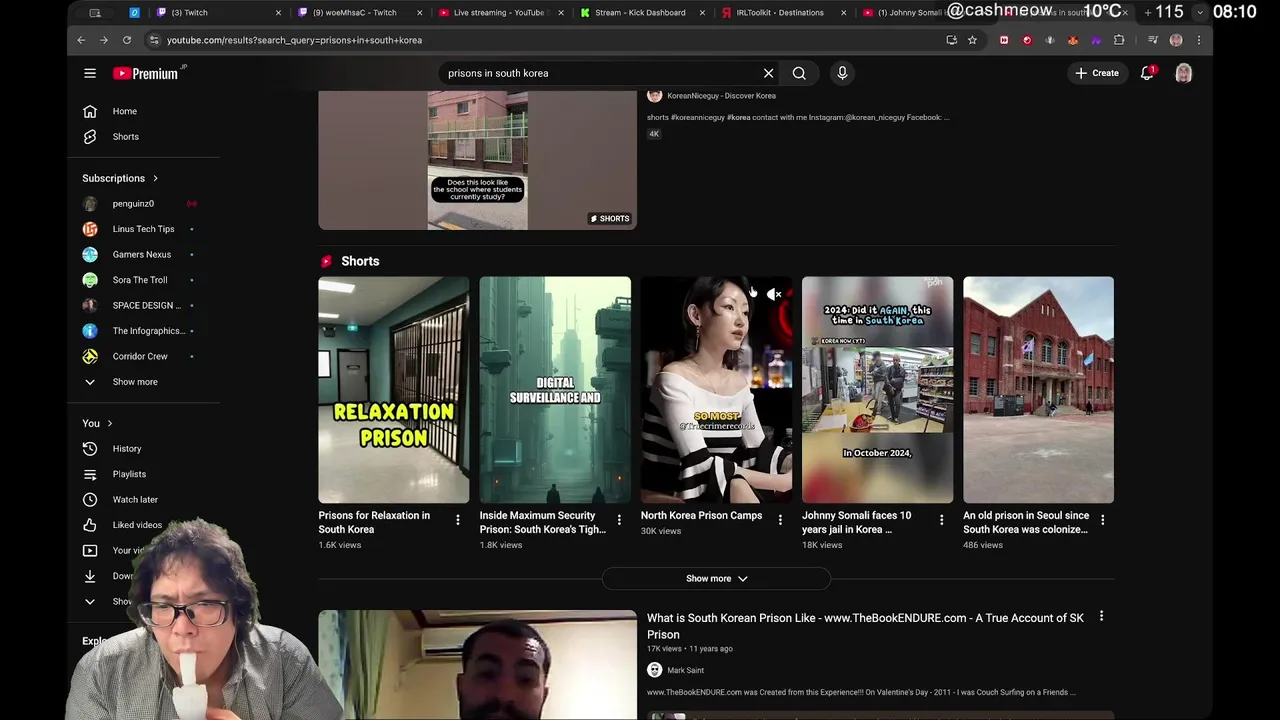This screenshot has width=1280, height=720.
Task: Open options for old prison in Seoul short
Action: tap(1102, 520)
